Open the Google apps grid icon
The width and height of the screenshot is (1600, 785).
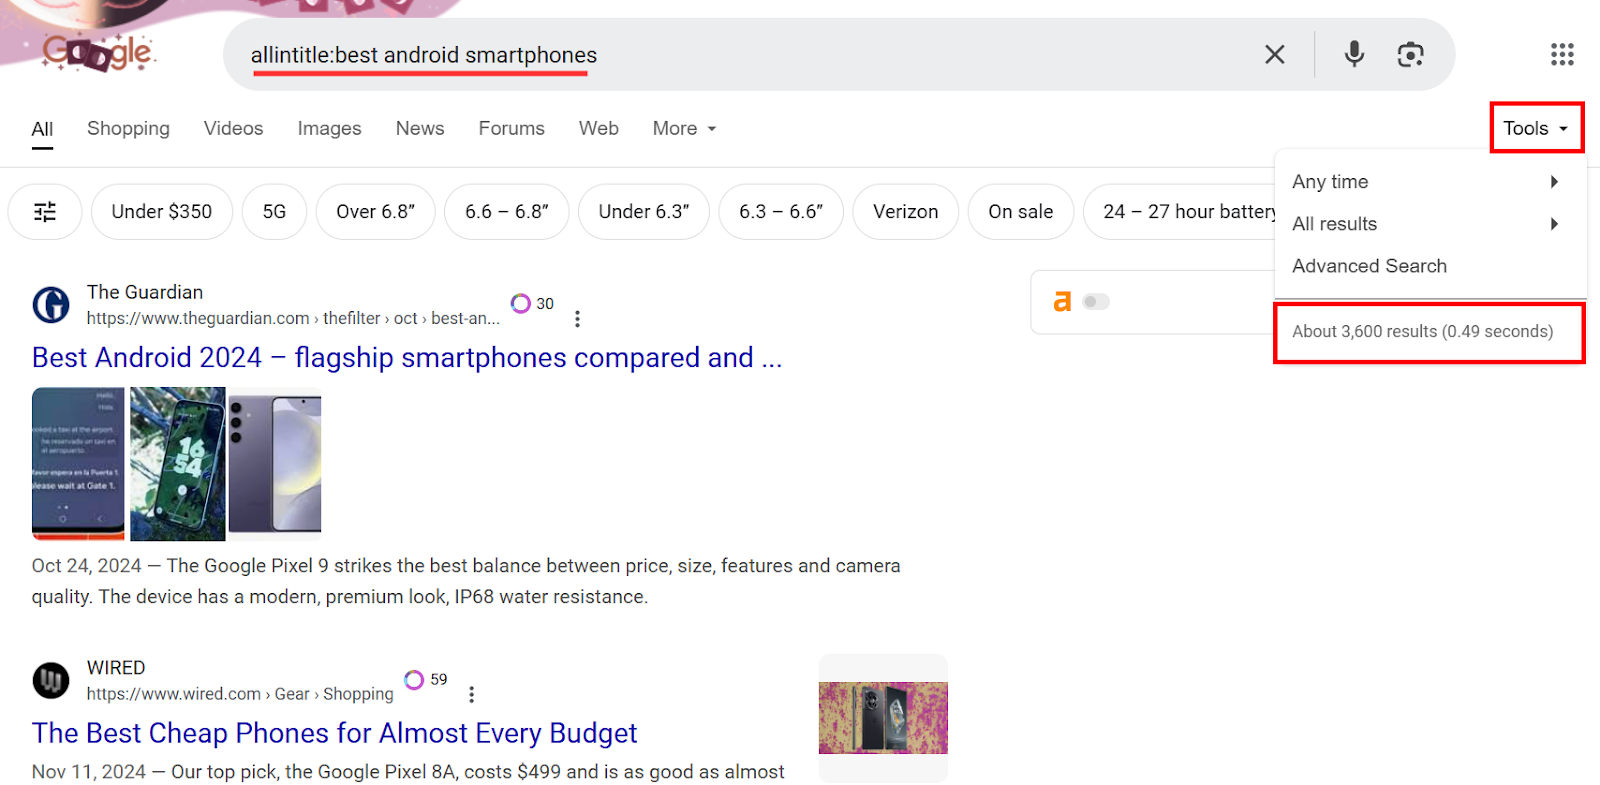click(1562, 54)
